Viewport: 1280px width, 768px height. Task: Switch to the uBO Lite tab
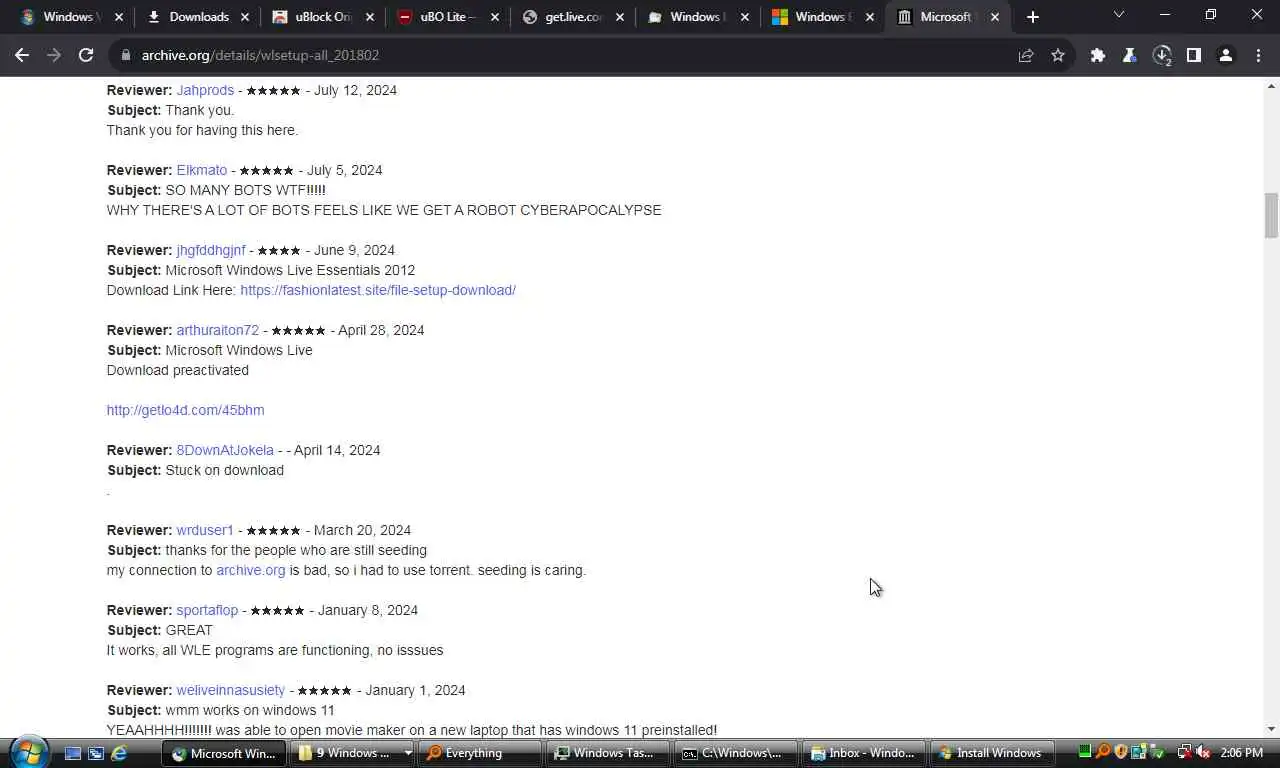pos(447,17)
